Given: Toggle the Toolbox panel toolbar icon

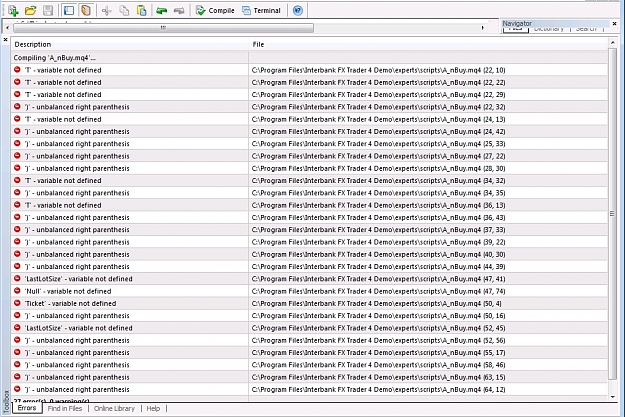Looking at the screenshot, I should [85, 10].
